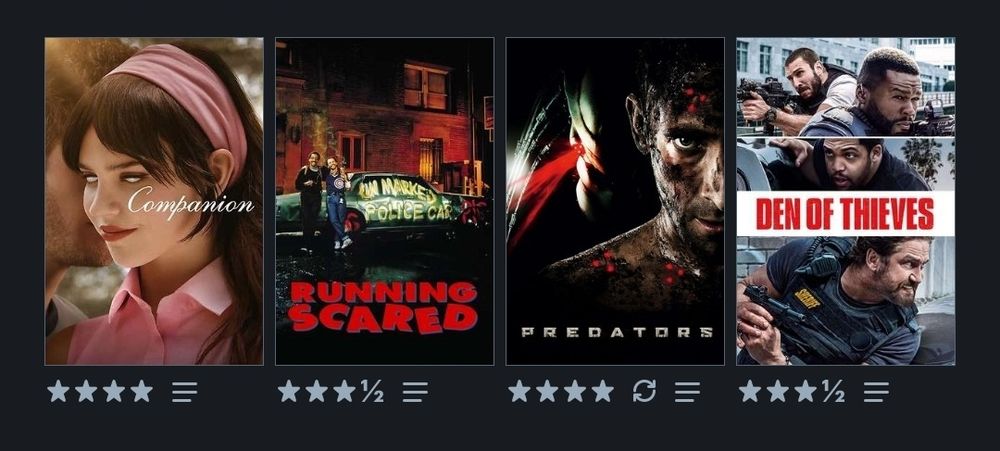Click the first star under Running Scared
Screen dimensions: 1000x451
tap(289, 391)
